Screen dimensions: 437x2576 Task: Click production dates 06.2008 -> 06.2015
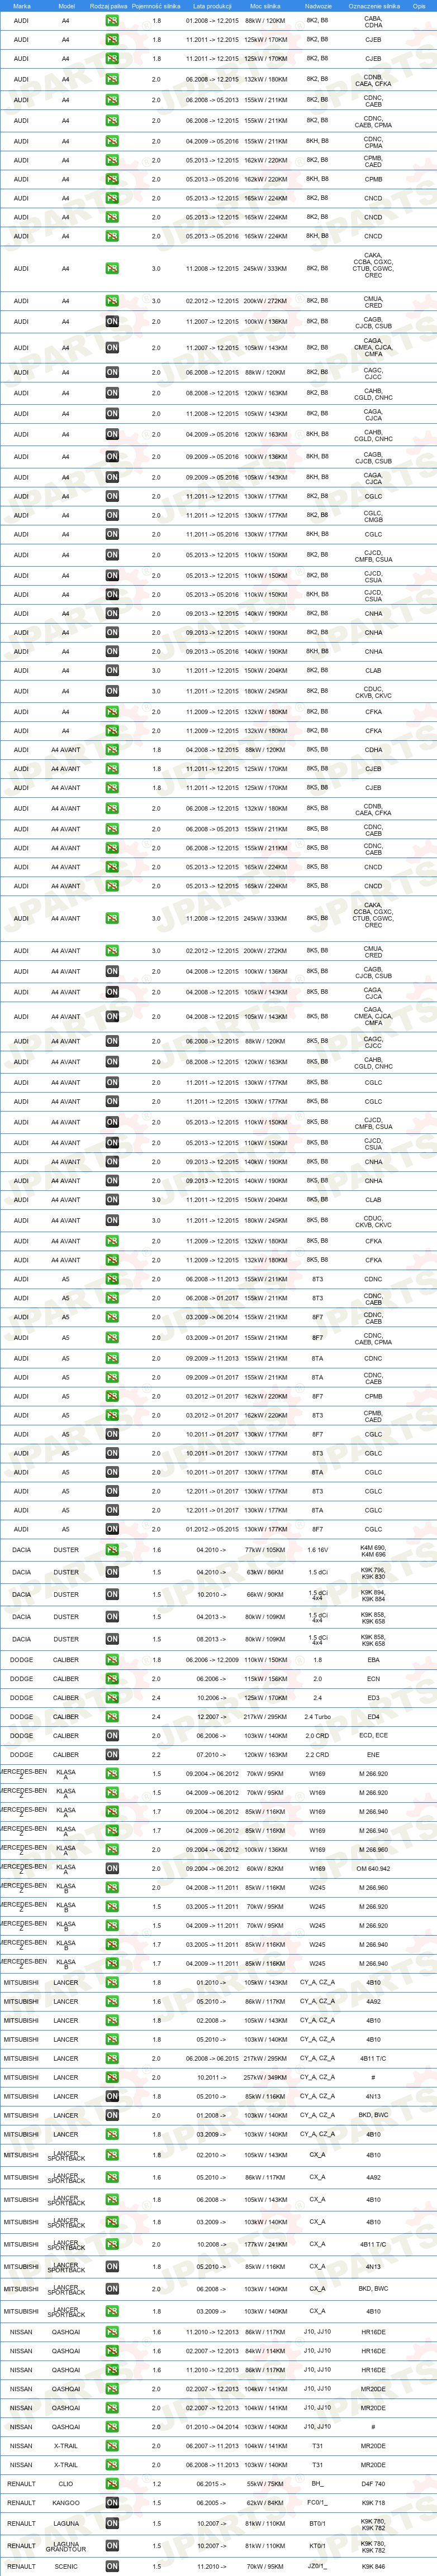212,2058
